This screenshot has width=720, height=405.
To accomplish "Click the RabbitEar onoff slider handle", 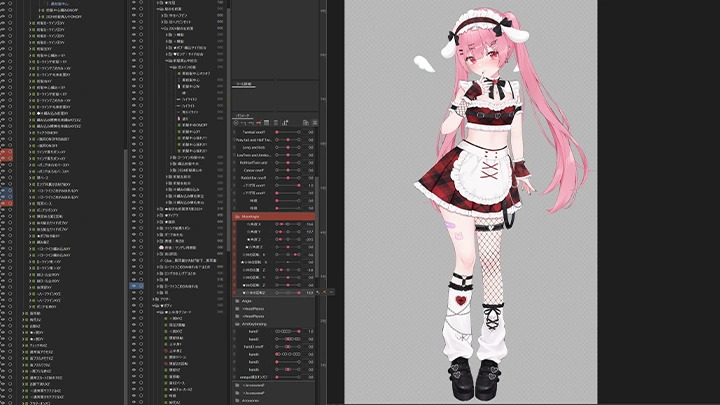I will (x=288, y=178).
